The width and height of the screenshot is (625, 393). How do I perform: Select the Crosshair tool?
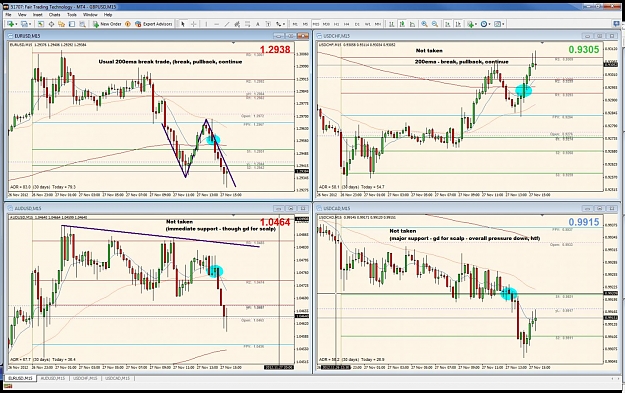point(193,24)
